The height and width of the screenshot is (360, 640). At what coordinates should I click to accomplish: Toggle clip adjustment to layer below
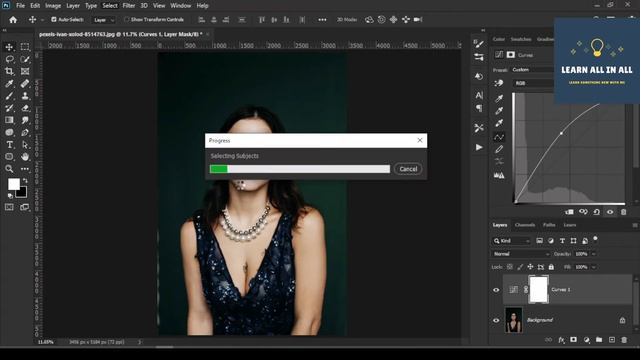pyautogui.click(x=569, y=212)
